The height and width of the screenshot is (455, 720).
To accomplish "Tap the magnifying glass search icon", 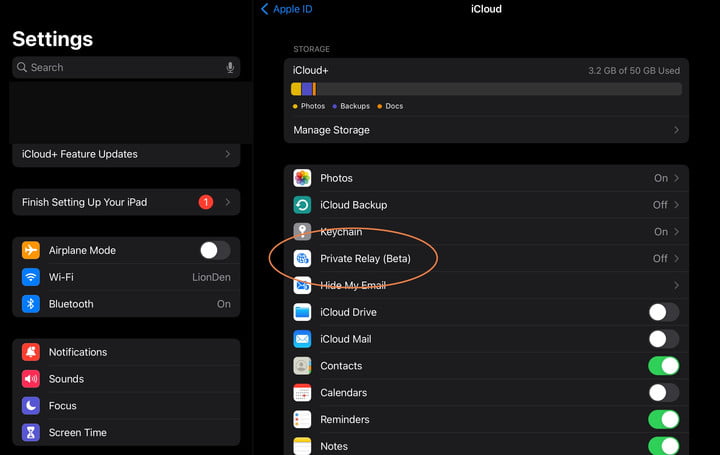I will 22,67.
